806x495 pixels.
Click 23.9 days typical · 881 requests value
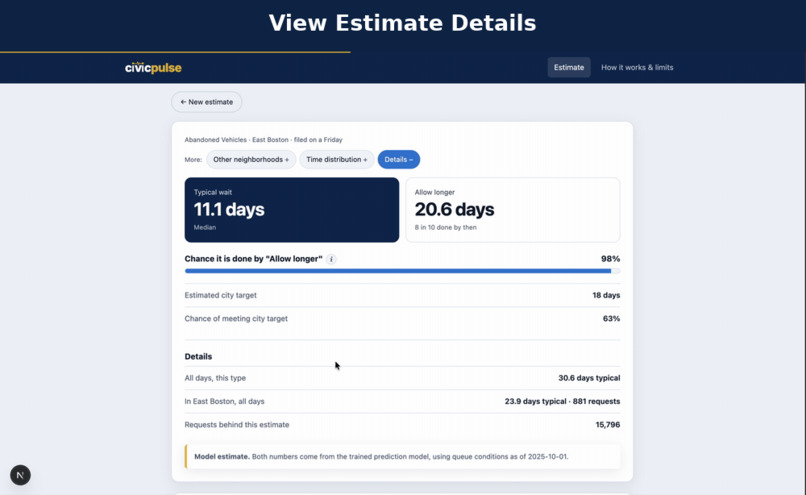[x=562, y=401]
